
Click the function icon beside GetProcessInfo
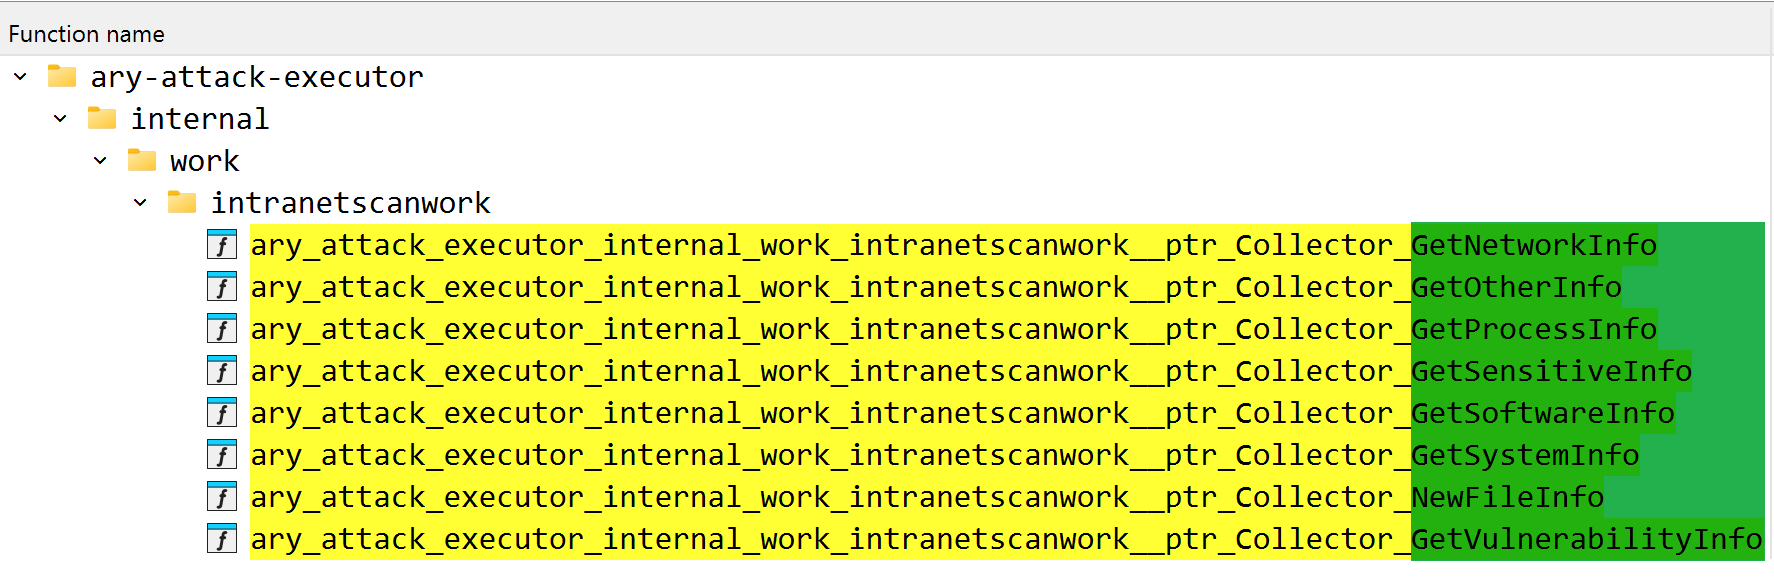tap(221, 329)
